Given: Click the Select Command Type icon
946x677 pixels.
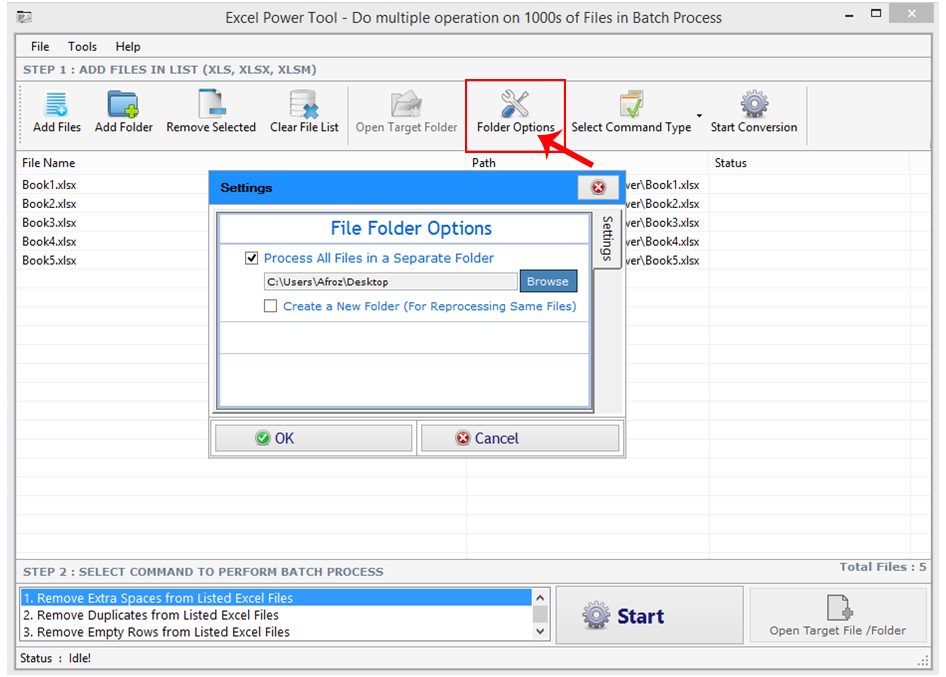Looking at the screenshot, I should (631, 104).
